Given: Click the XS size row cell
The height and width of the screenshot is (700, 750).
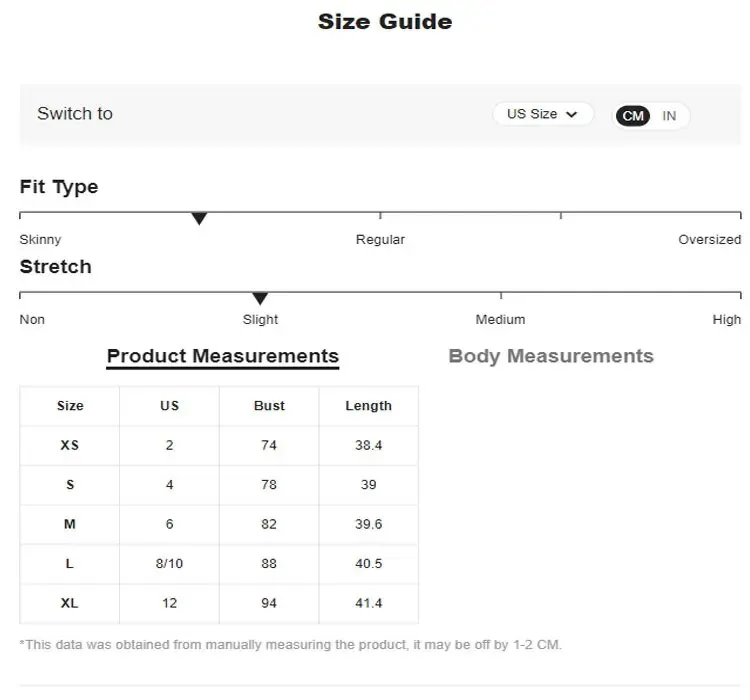Looking at the screenshot, I should (70, 445).
